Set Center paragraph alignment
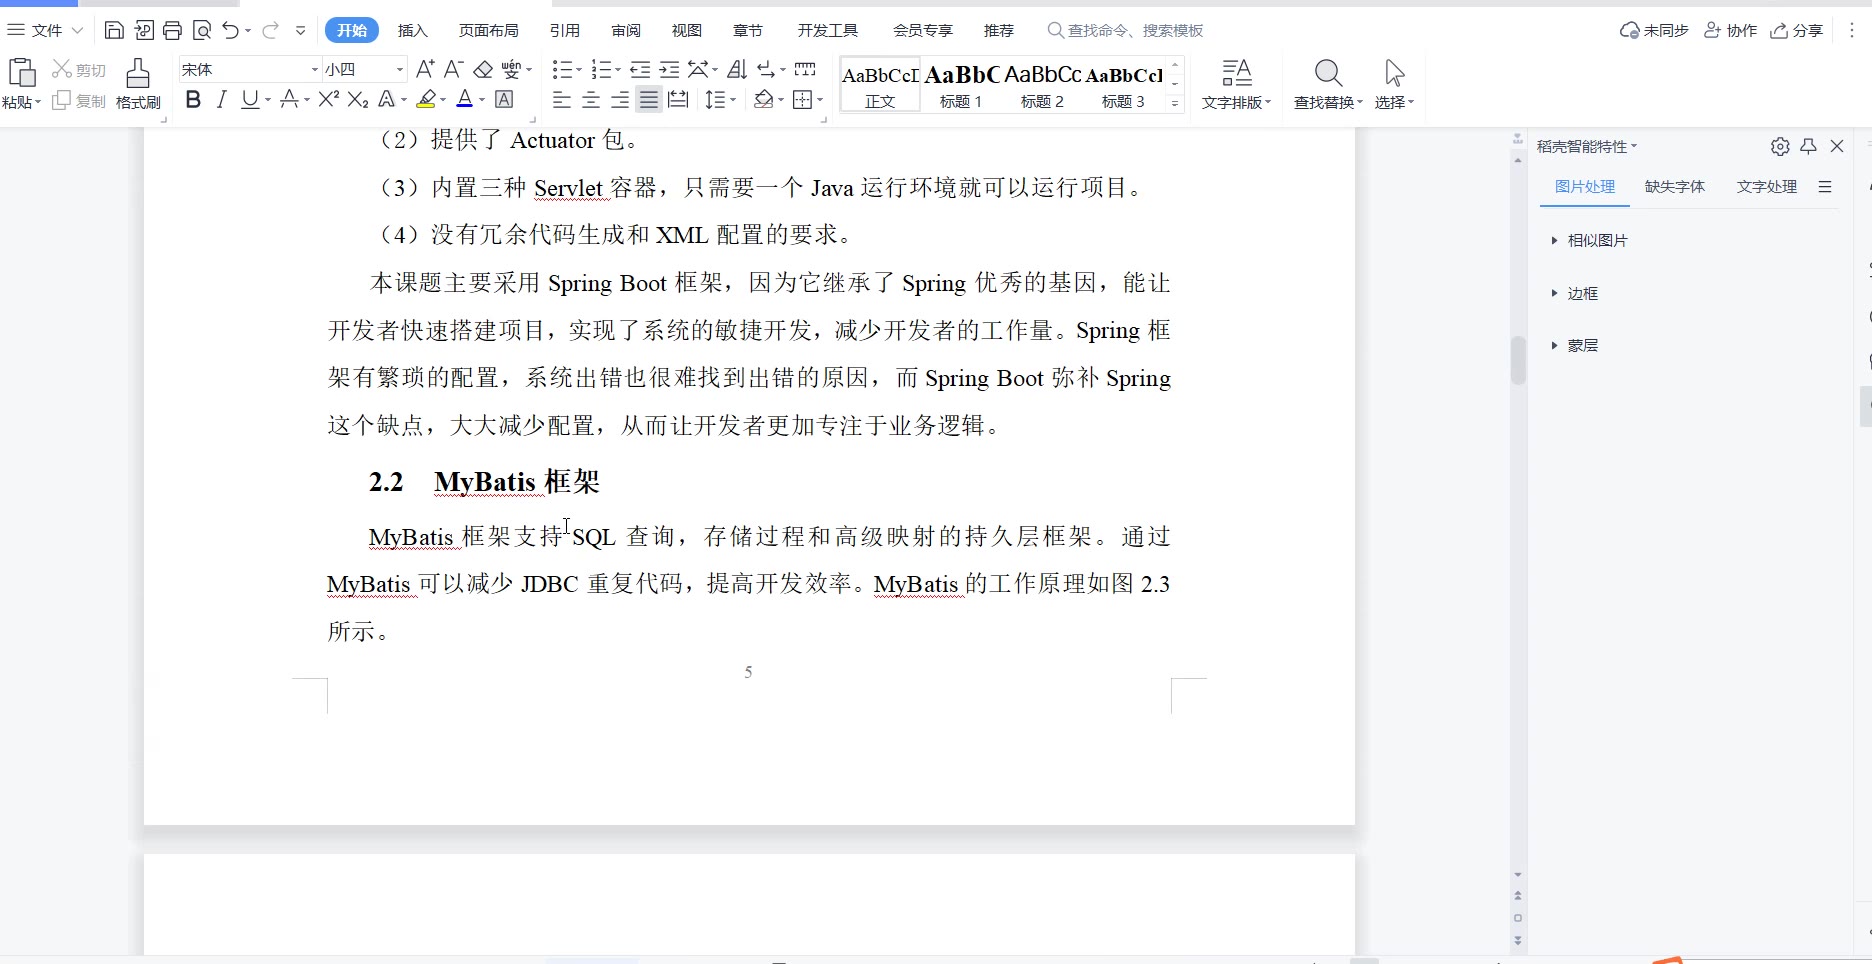This screenshot has width=1872, height=964. coord(591,99)
